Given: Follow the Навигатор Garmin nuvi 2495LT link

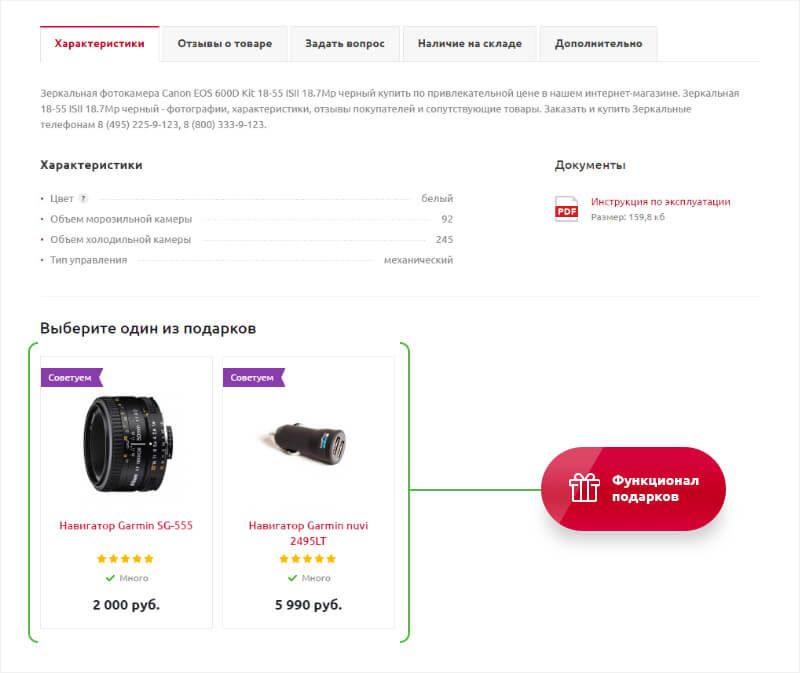Looking at the screenshot, I should [x=308, y=532].
